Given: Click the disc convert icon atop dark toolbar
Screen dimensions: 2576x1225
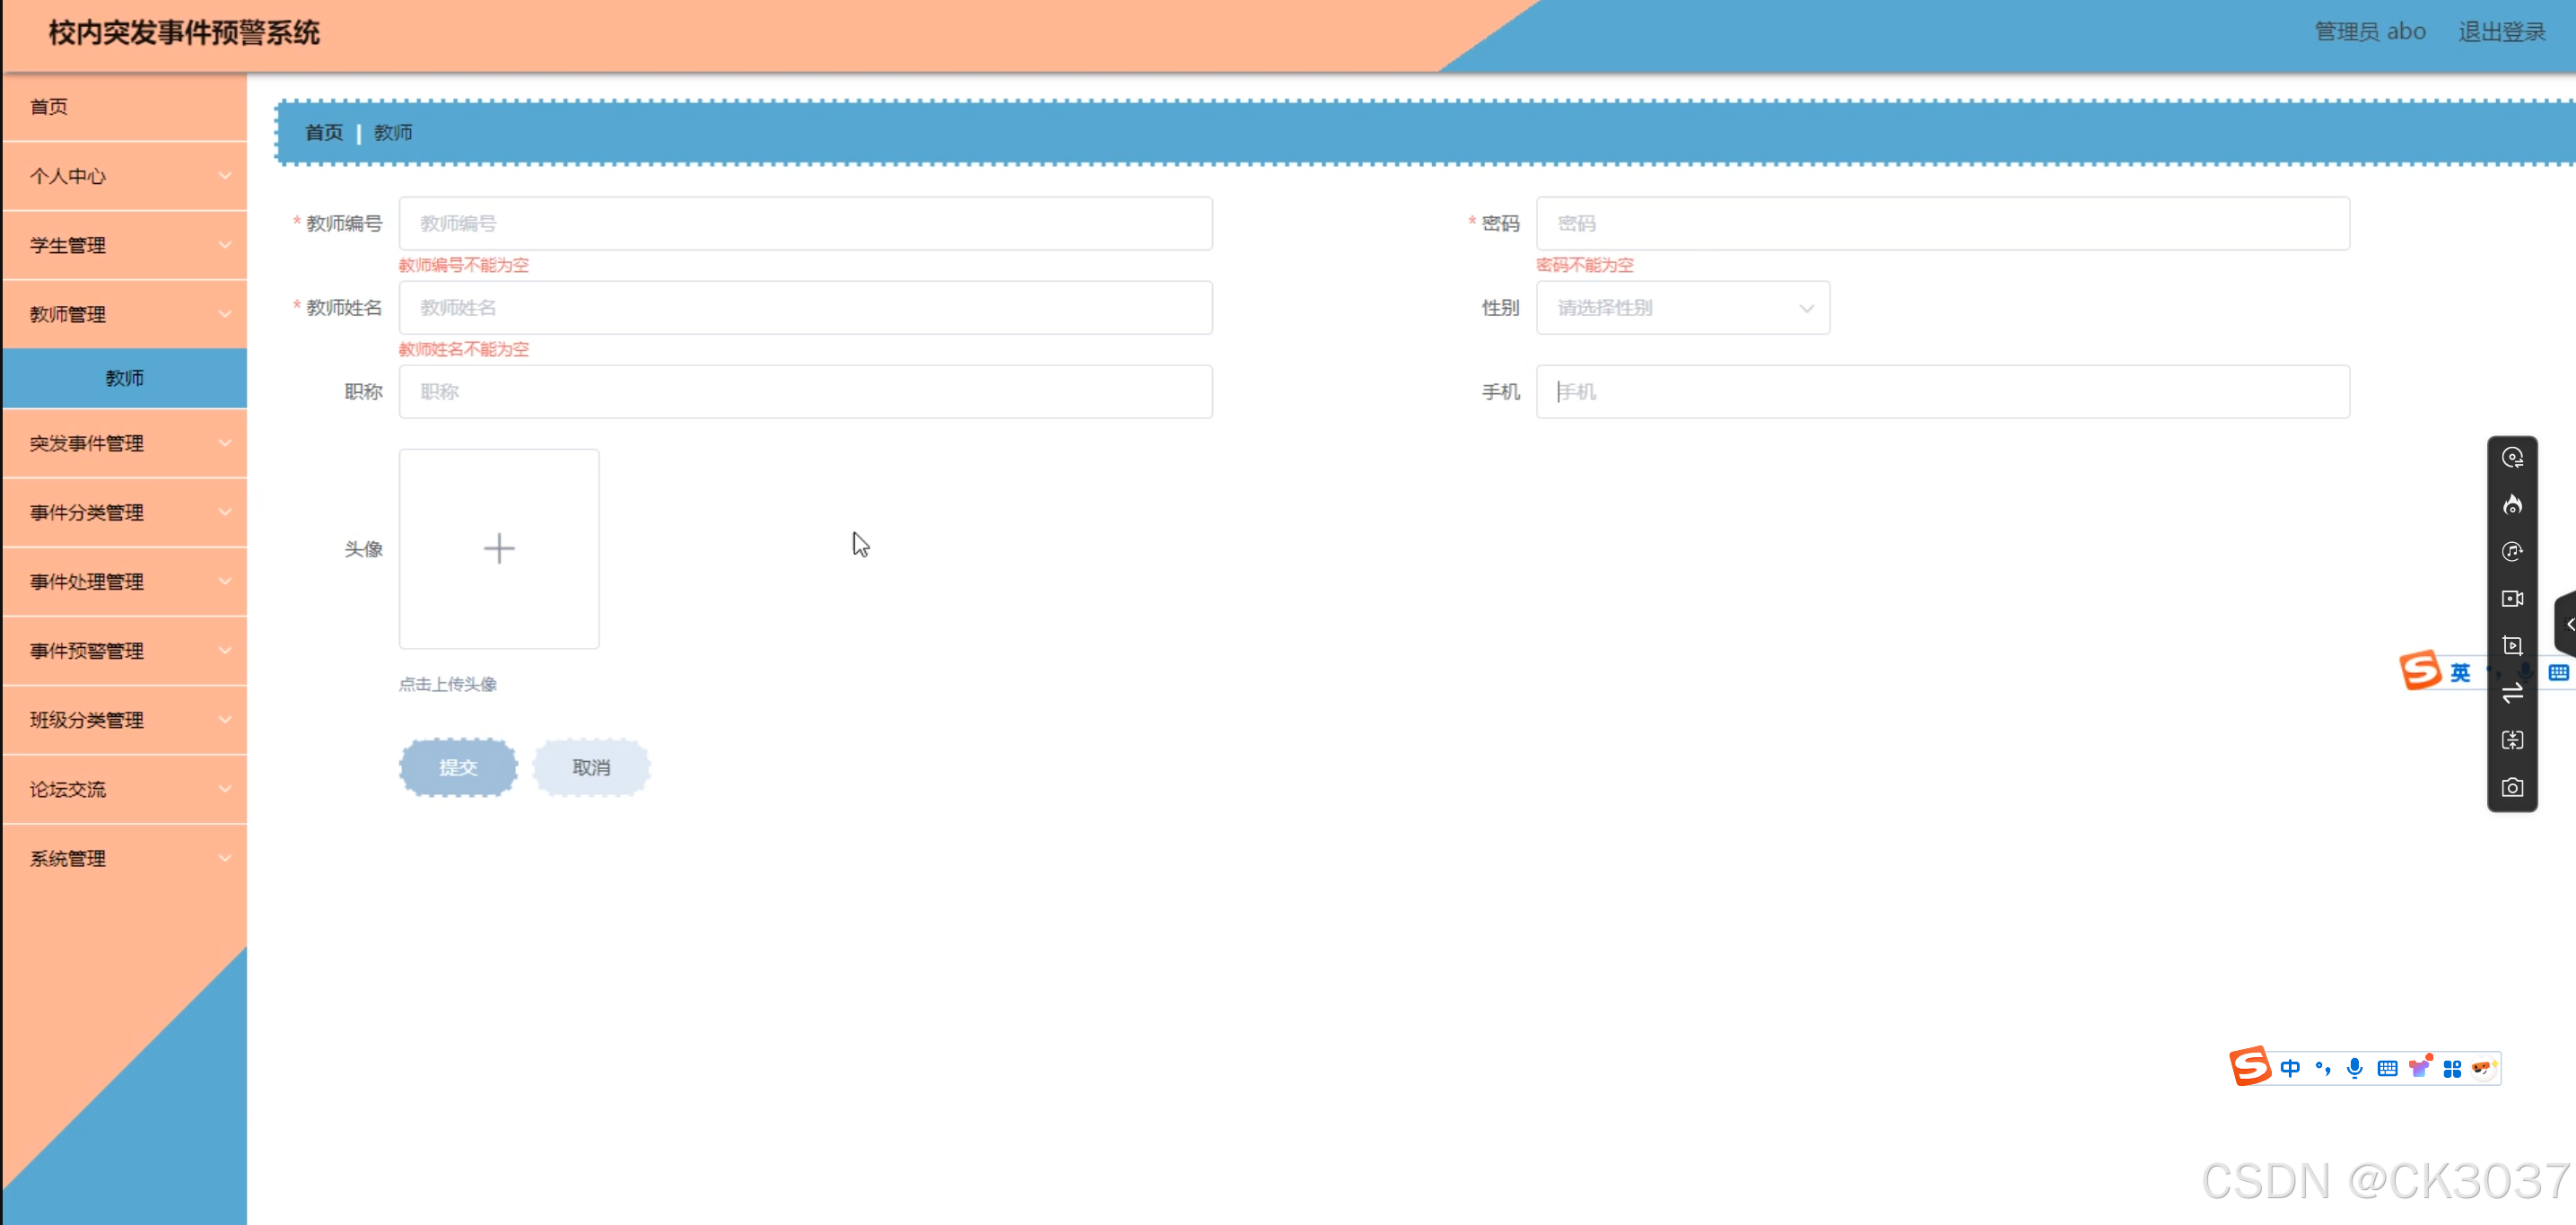Looking at the screenshot, I should [2511, 458].
